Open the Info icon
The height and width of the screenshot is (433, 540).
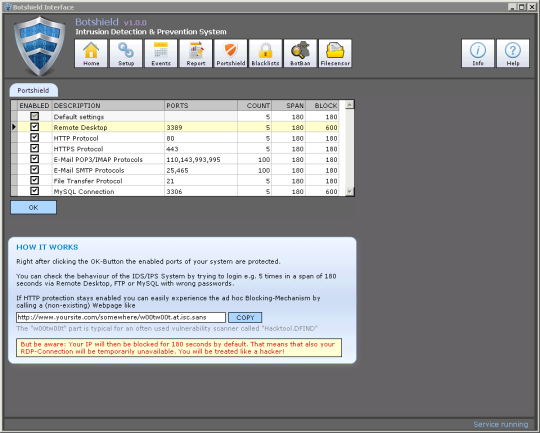pyautogui.click(x=478, y=53)
